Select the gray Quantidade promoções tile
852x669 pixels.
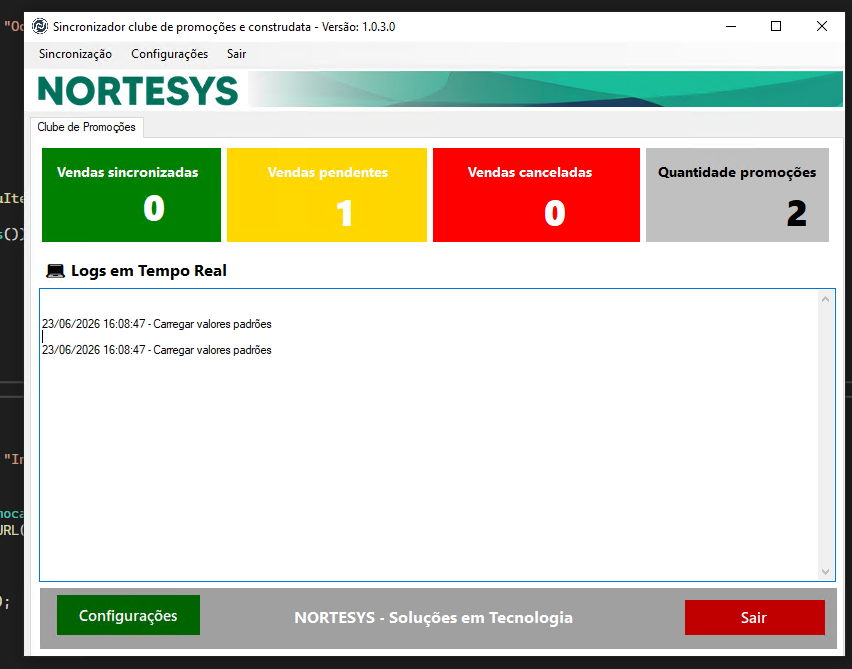pos(737,195)
